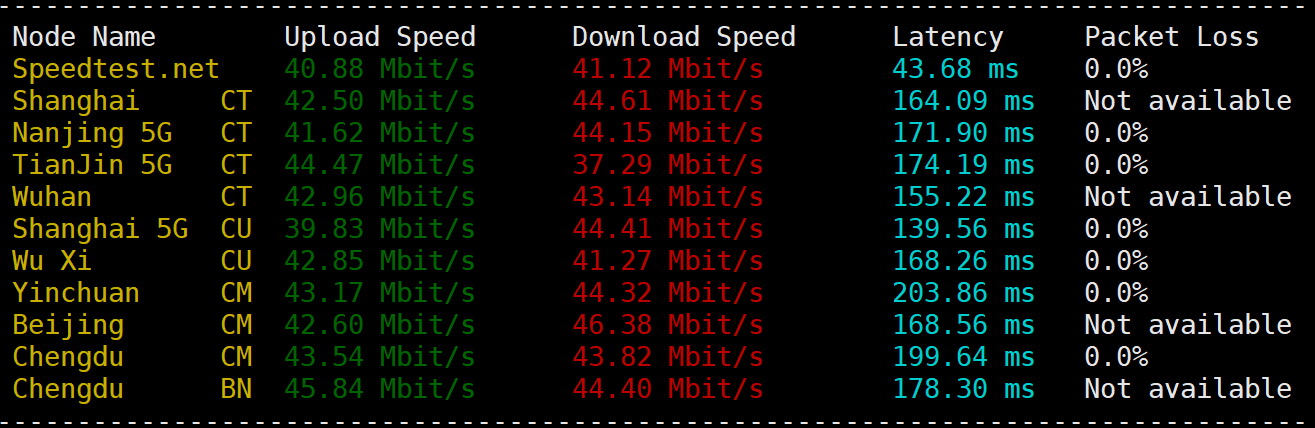The height and width of the screenshot is (428, 1315).
Task: Click TianJin 5G latency 174.19 ms
Action: pos(964,165)
